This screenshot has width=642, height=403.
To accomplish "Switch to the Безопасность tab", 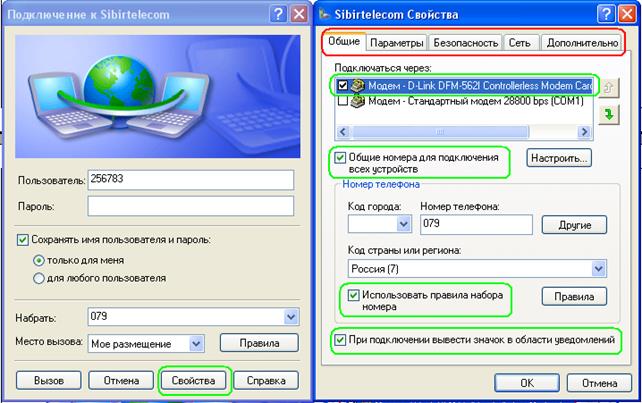I will (466, 43).
